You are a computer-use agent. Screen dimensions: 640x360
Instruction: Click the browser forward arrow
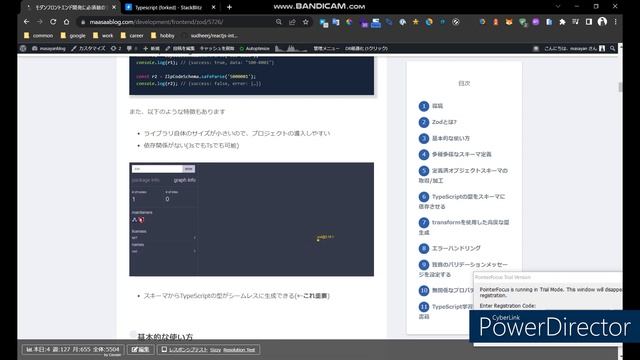click(x=40, y=22)
